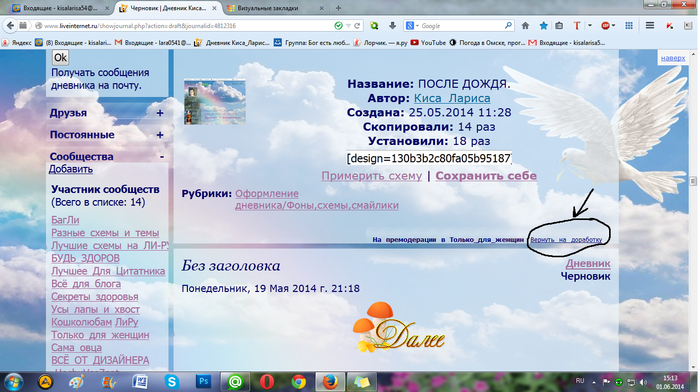This screenshot has height=392, width=700.
Task: Open the blue grid apps icon
Action: 629,26
